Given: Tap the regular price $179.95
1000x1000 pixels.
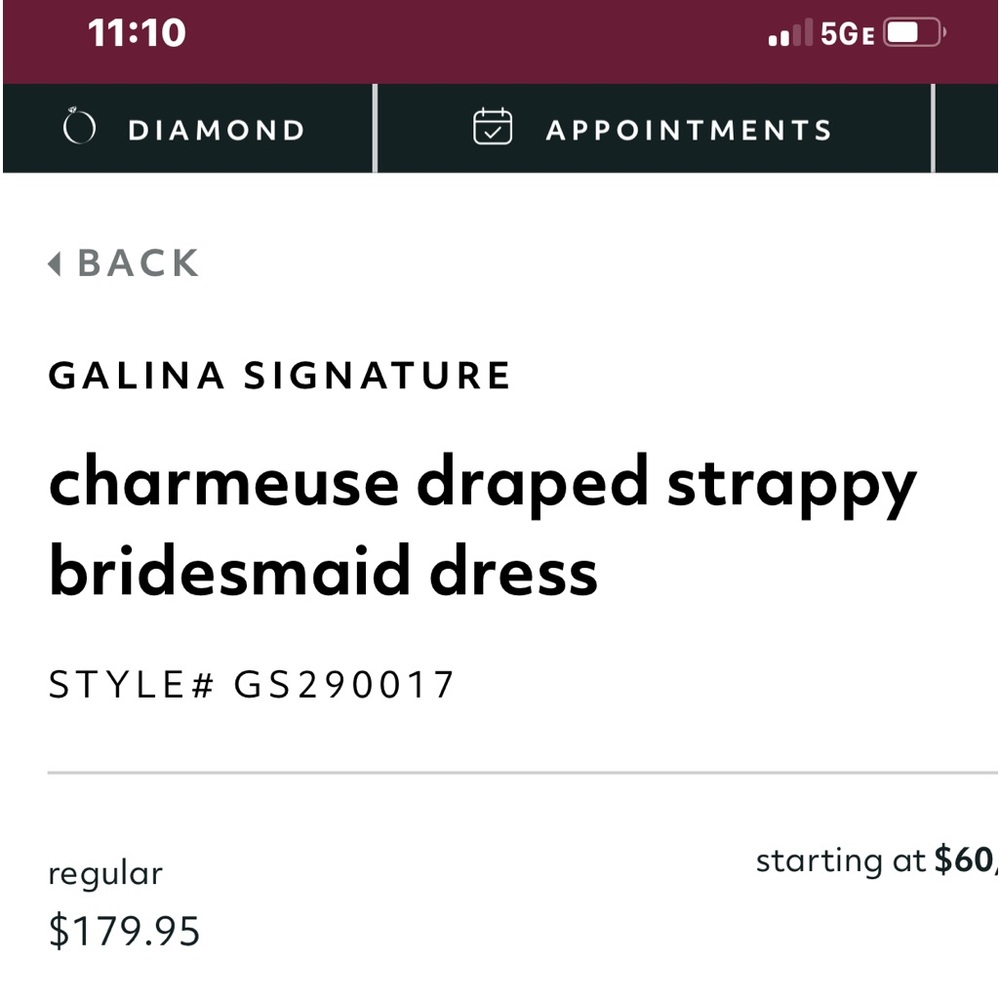Looking at the screenshot, I should tap(126, 931).
